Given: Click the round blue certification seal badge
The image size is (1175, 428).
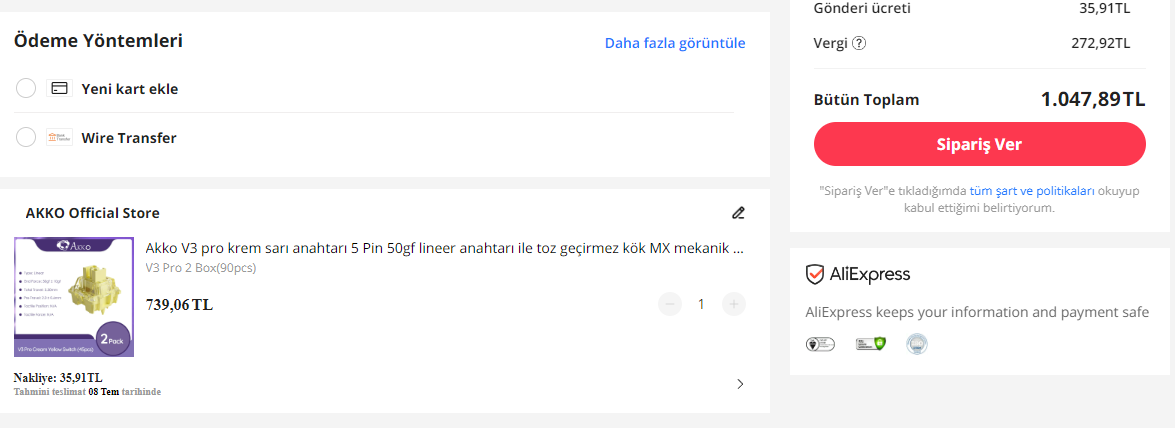Looking at the screenshot, I should pyautogui.click(x=916, y=344).
